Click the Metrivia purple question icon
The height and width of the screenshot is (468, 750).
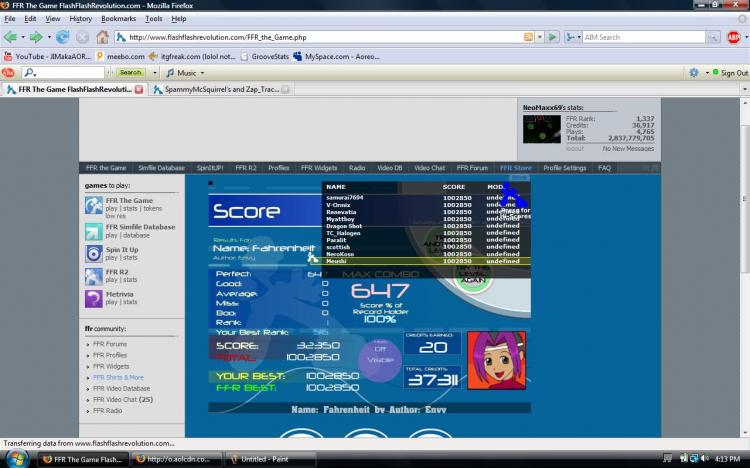94,299
